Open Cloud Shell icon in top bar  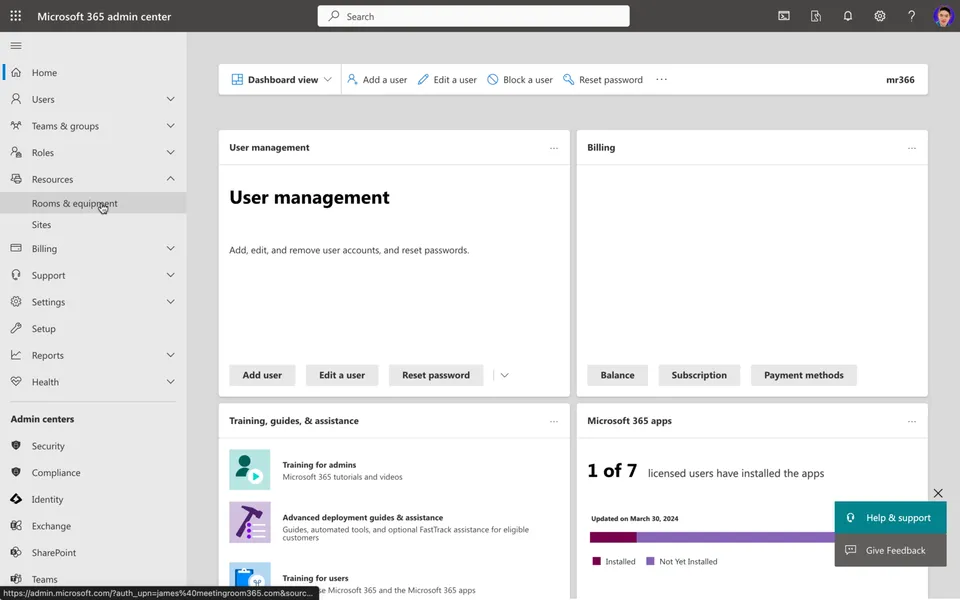click(x=784, y=16)
